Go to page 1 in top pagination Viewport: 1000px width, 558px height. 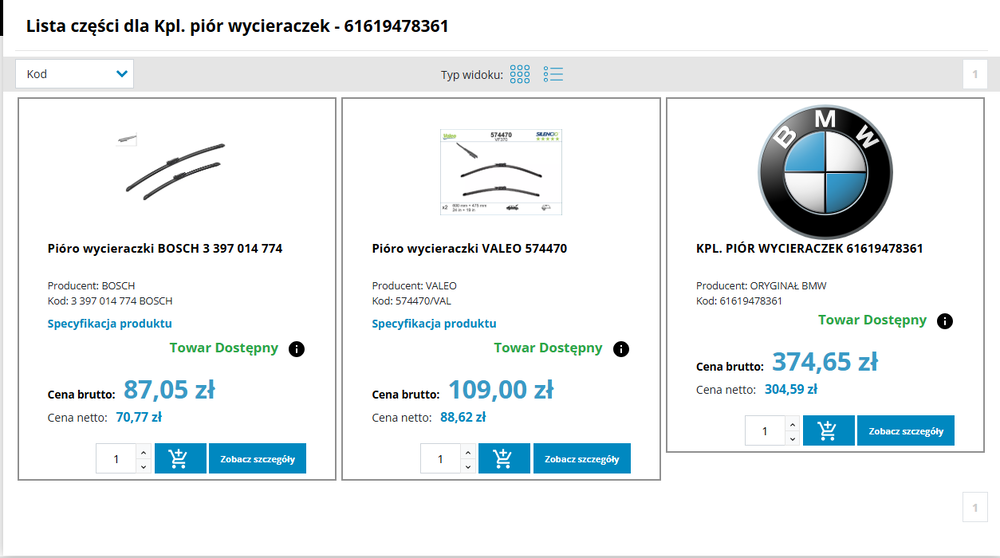974,74
